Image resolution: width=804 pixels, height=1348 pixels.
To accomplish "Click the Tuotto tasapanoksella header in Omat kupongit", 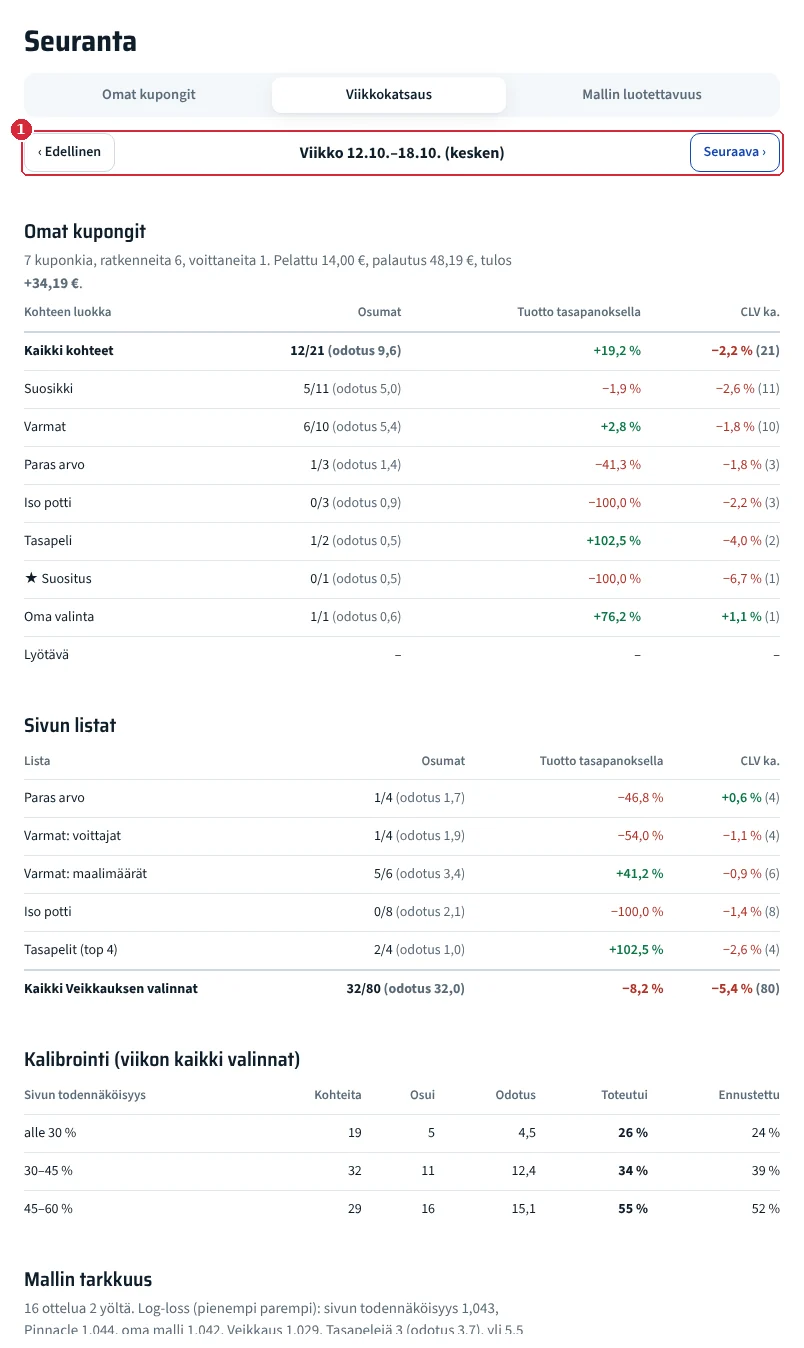I will [x=579, y=312].
